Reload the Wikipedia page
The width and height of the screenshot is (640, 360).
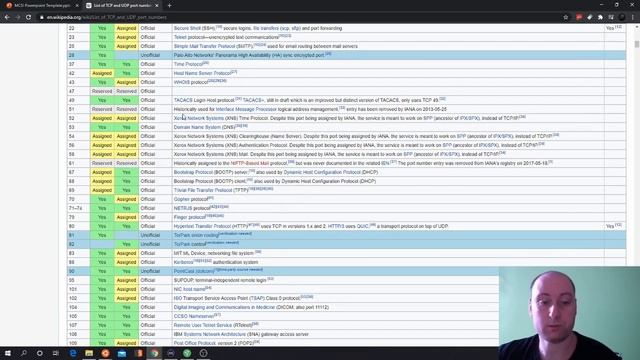(28, 17)
